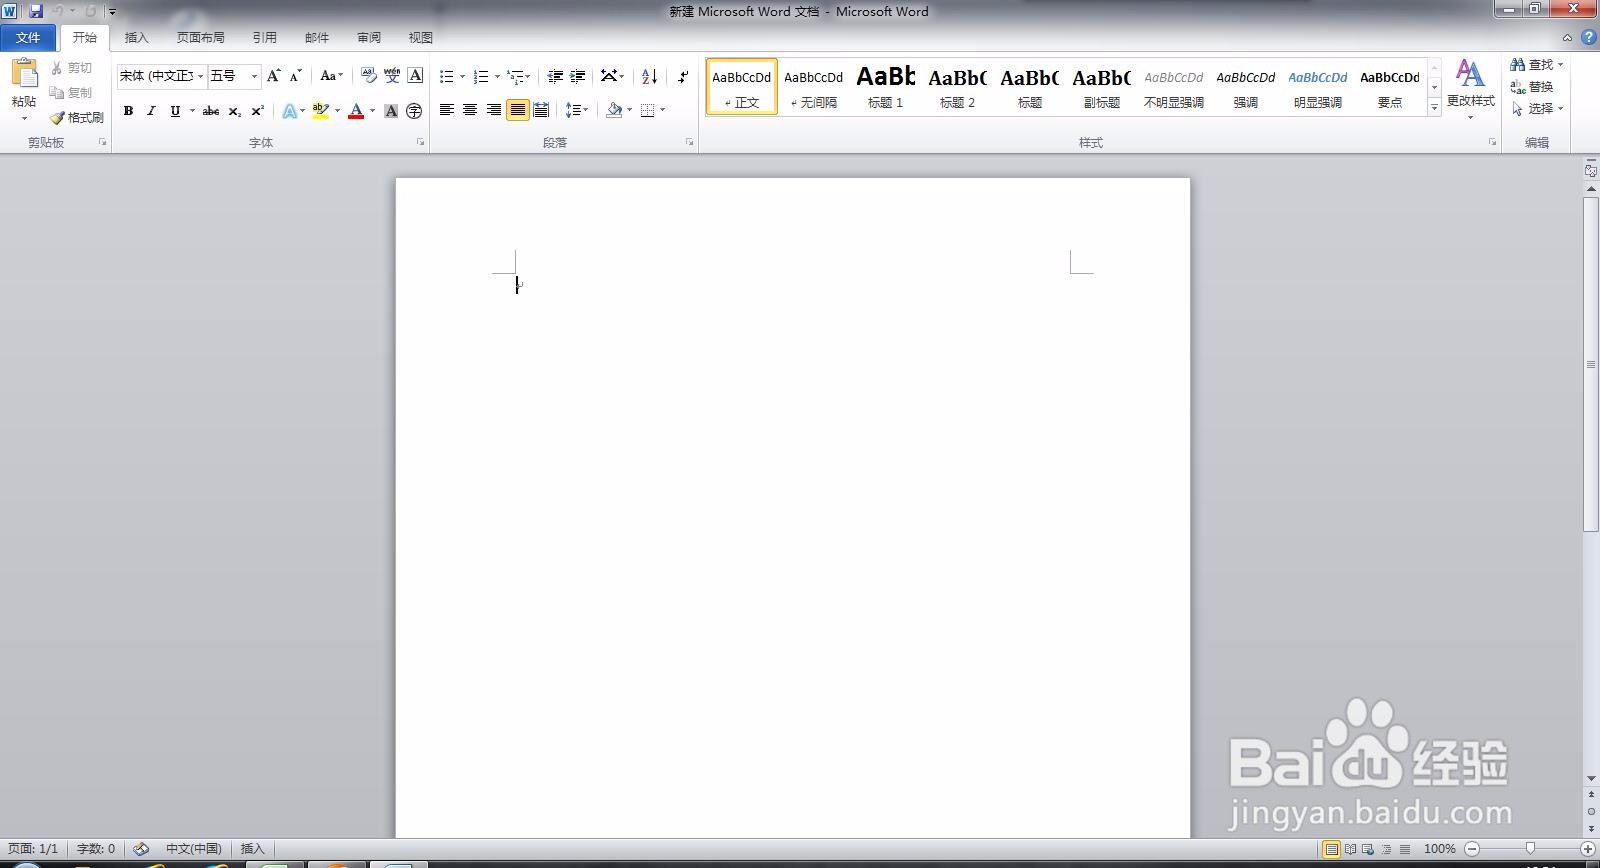Click the Cut (剪切) scissors button
The image size is (1600, 868).
tap(72, 68)
